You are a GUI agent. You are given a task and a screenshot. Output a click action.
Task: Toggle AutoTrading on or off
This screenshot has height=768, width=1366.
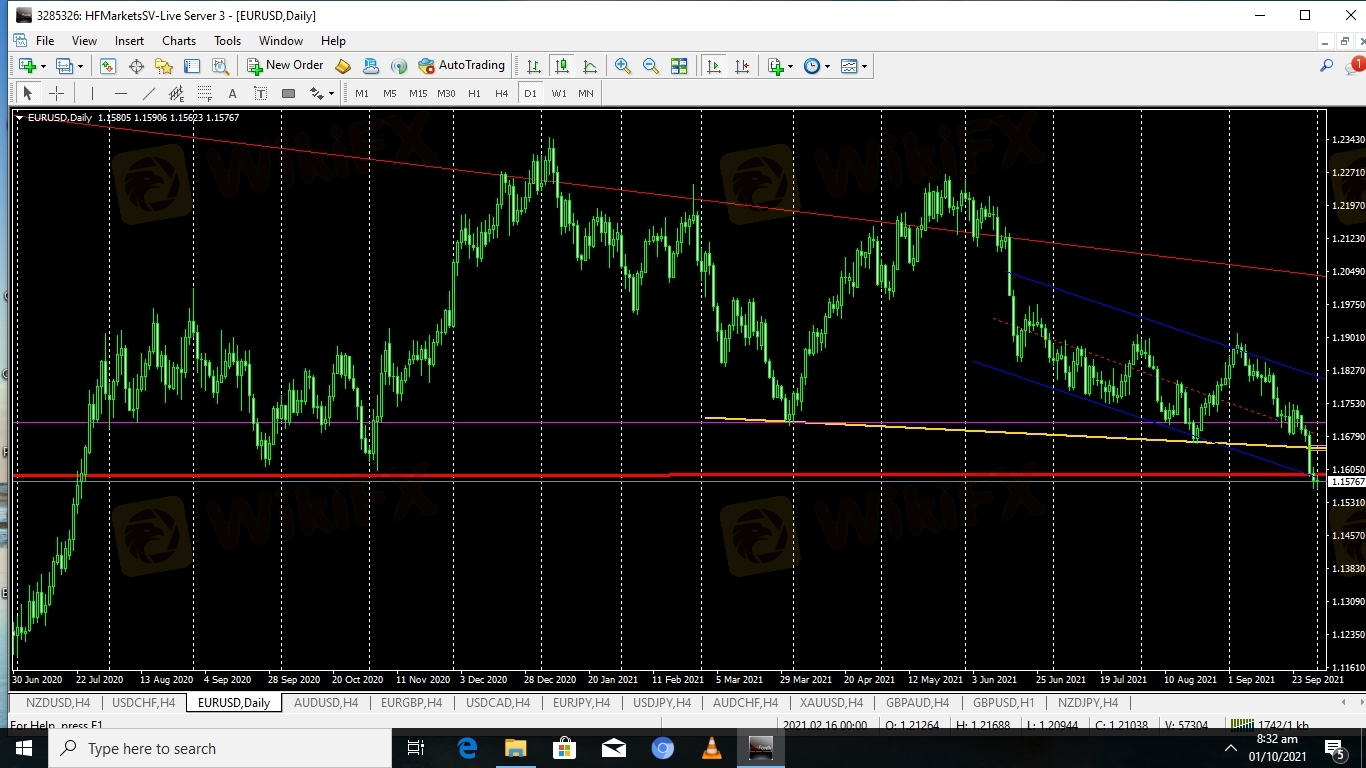point(461,66)
